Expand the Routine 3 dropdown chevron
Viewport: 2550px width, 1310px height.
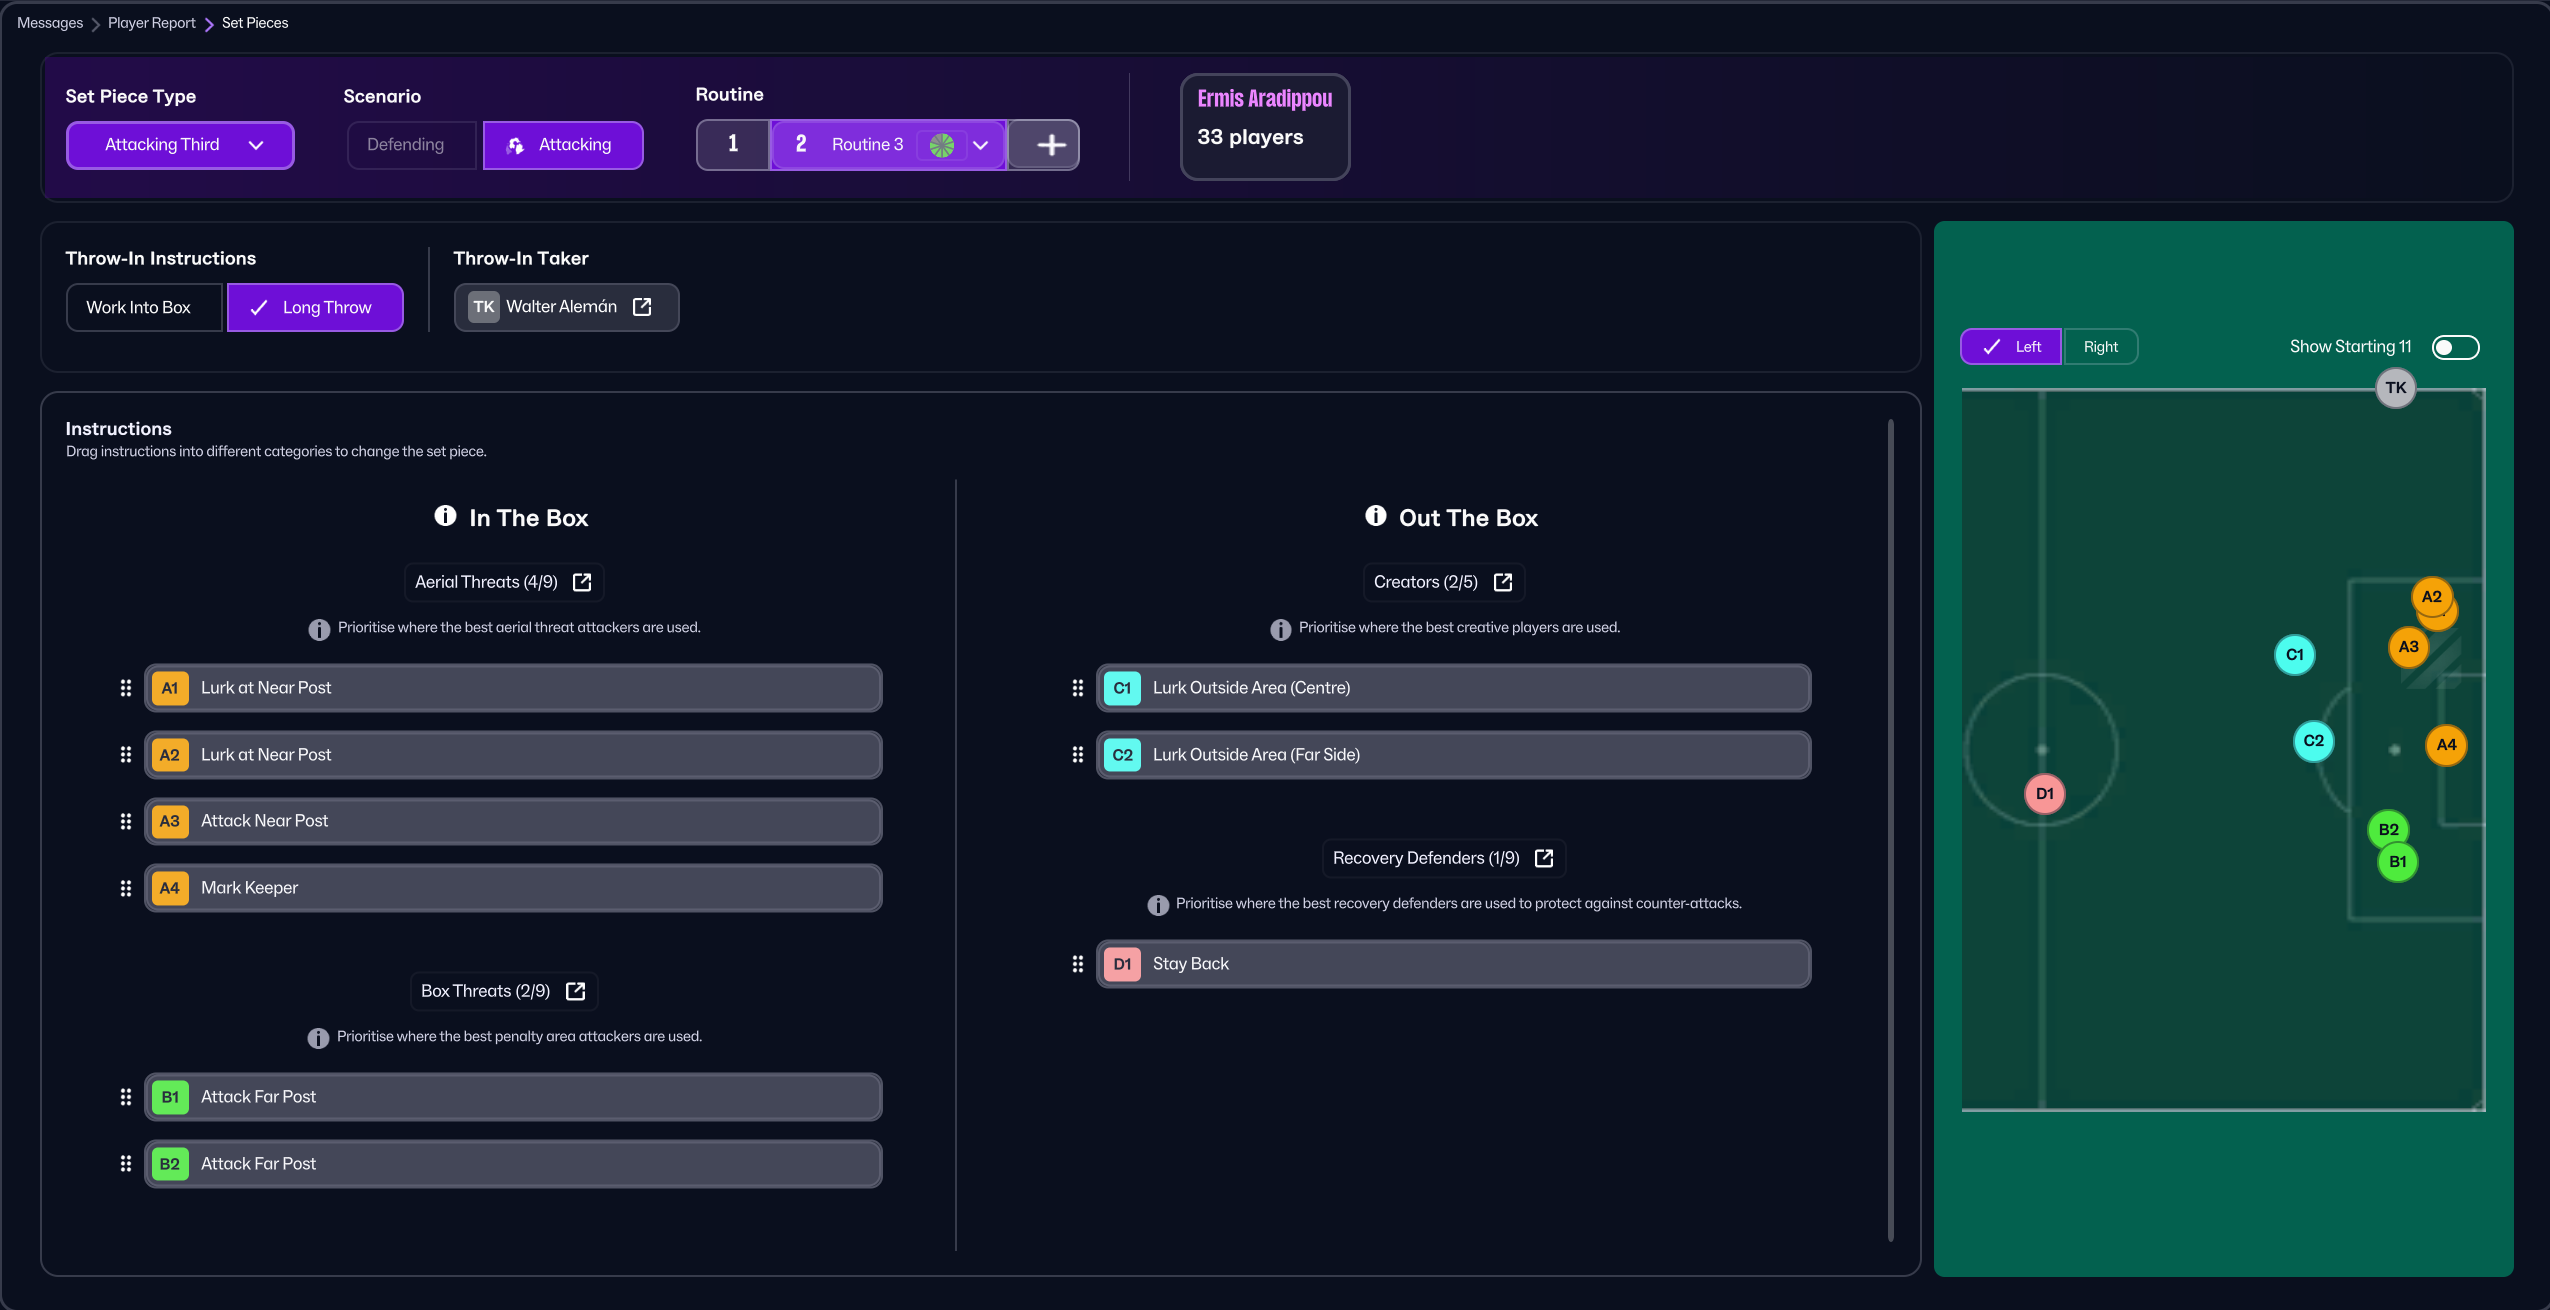[x=981, y=145]
